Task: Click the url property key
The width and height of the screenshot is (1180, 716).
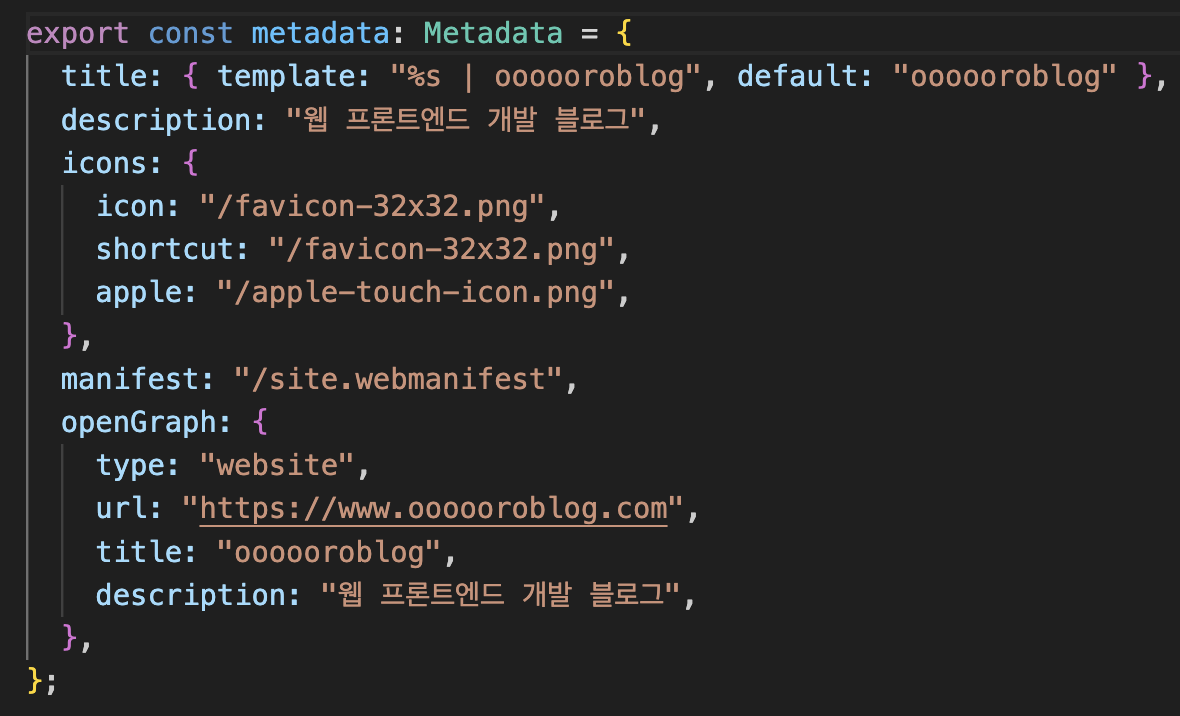Action: (121, 508)
